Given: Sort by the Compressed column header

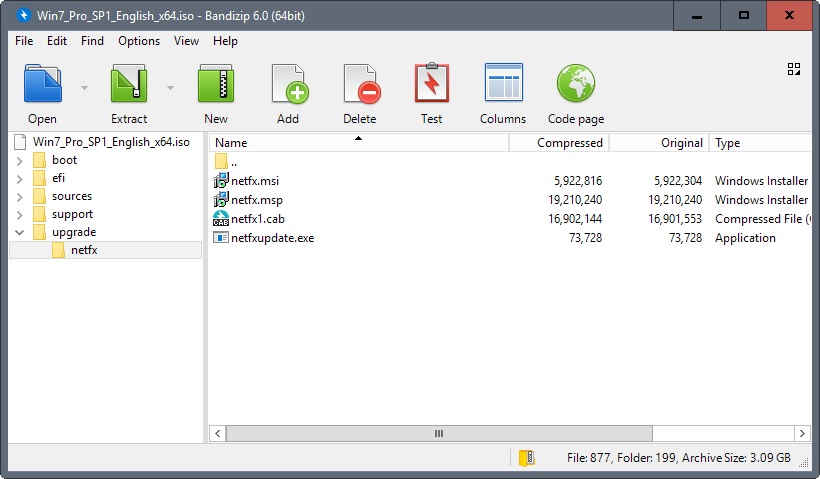Looking at the screenshot, I should (x=559, y=143).
